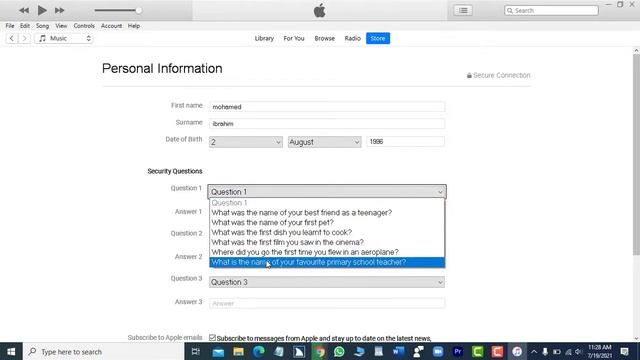
Task: Adjust the volume slider knob
Action: click(139, 10)
